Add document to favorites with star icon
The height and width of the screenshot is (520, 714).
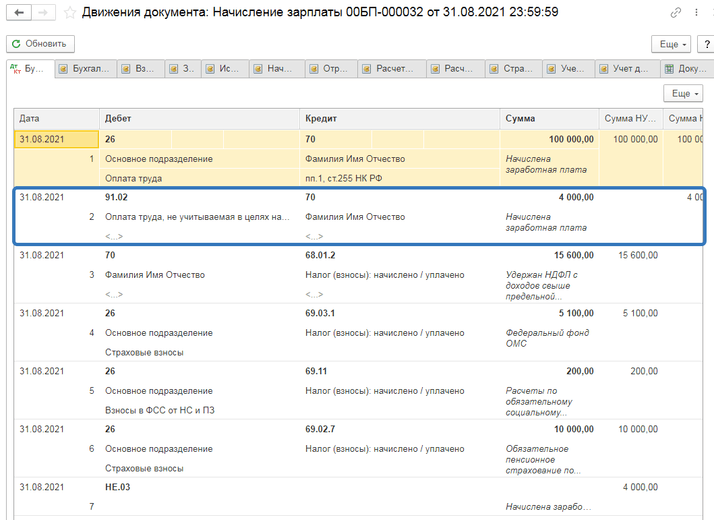click(x=70, y=13)
